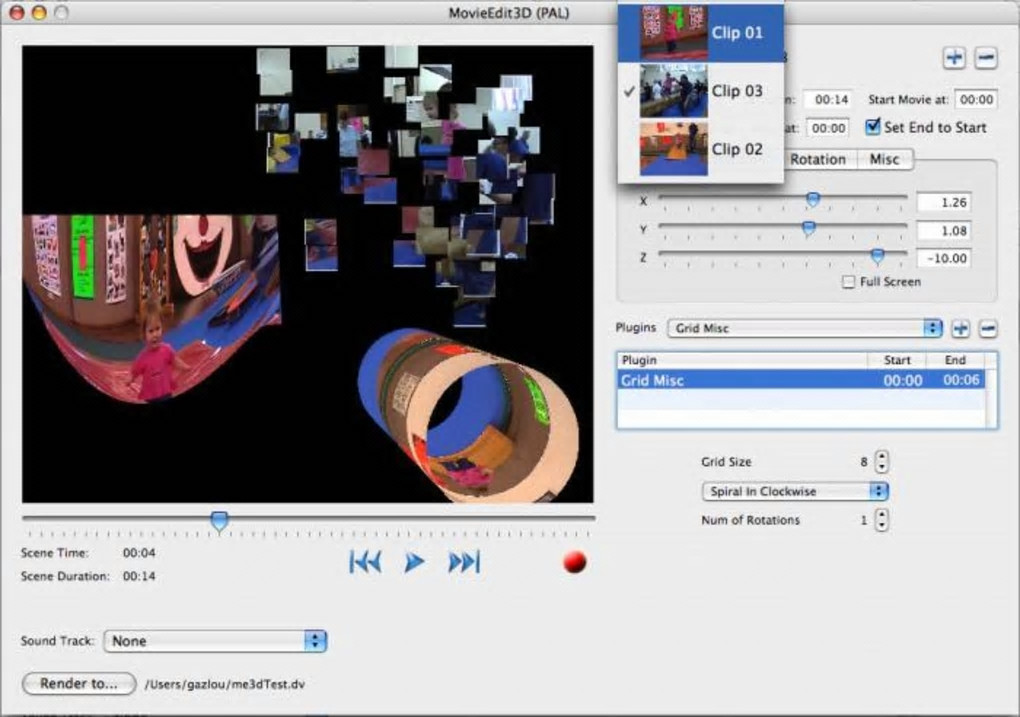Open the Spiral In Clockwise dropdown
The image size is (1020, 717).
point(795,491)
